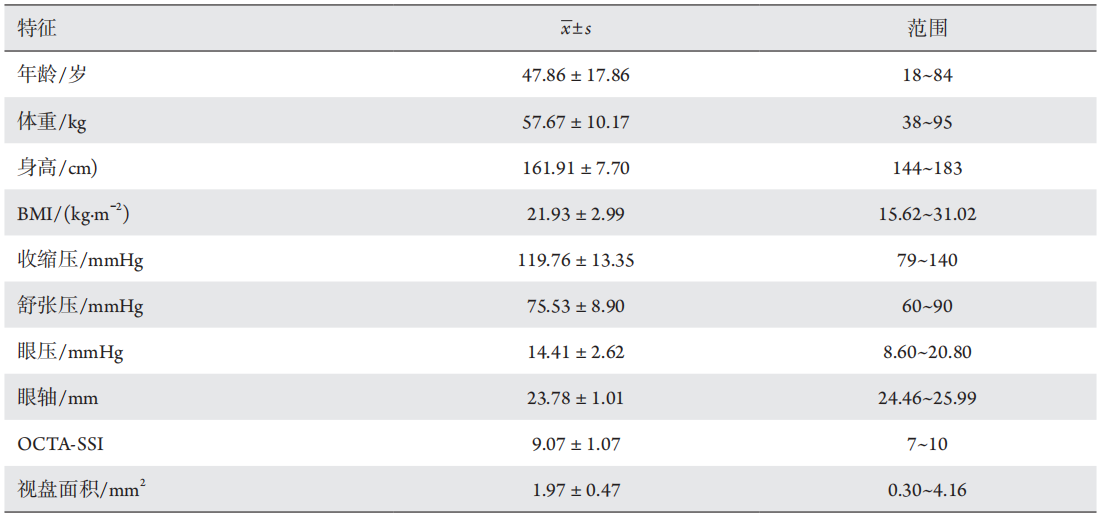Click the value 119.76 ± 13.35
Viewport: 1108px width, 524px height.
click(x=575, y=260)
